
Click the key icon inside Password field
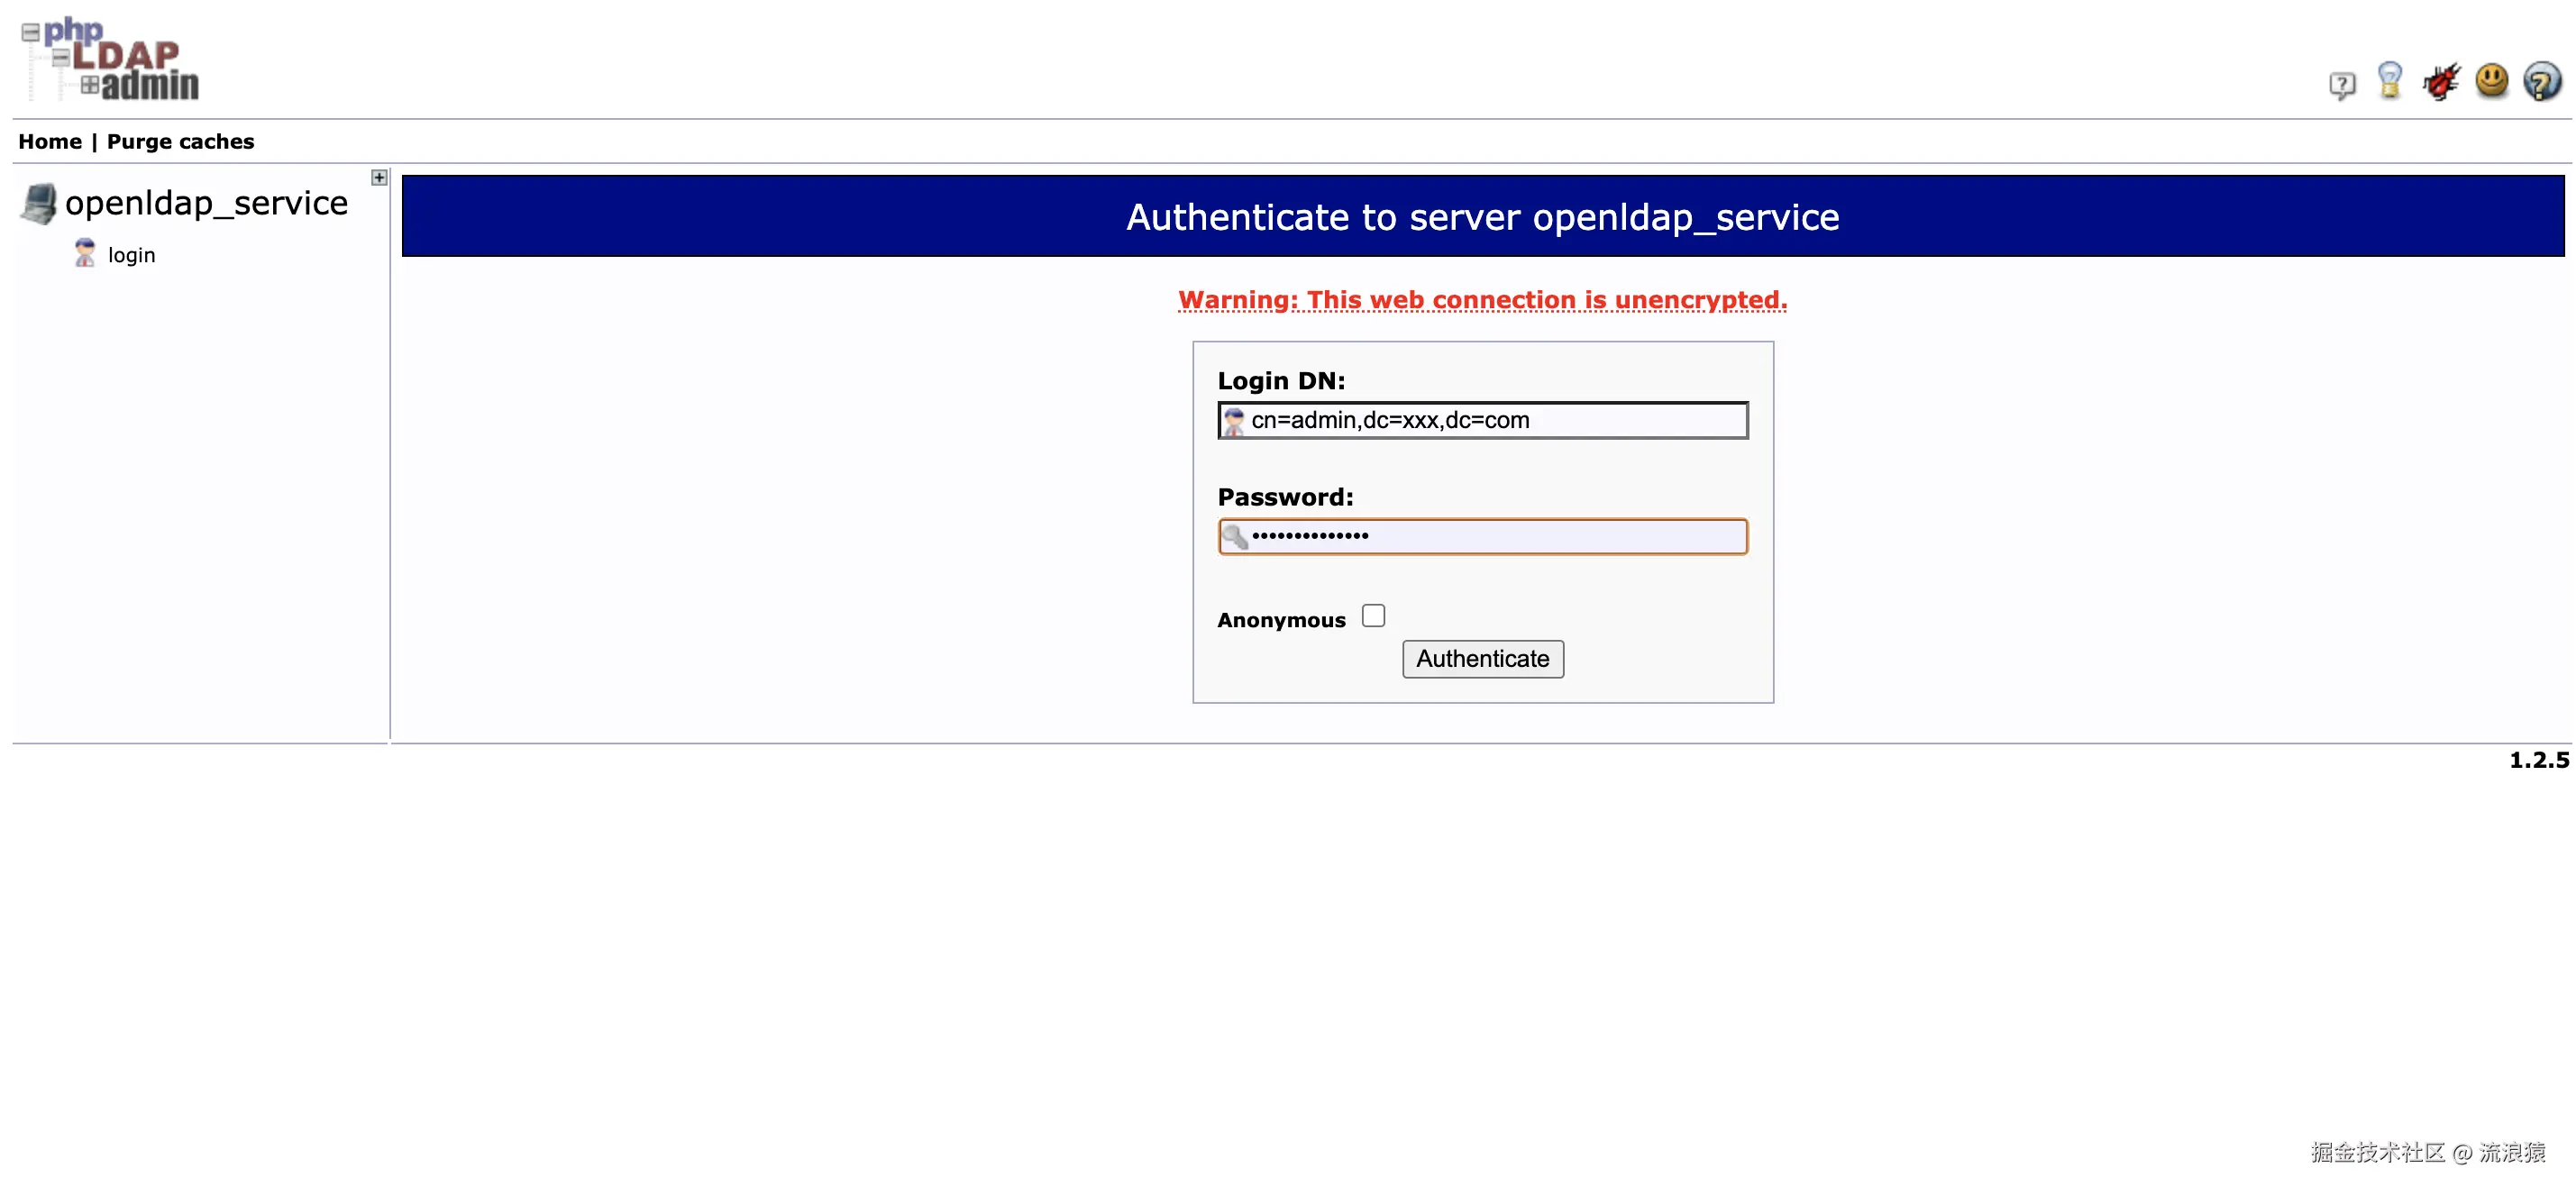1235,537
